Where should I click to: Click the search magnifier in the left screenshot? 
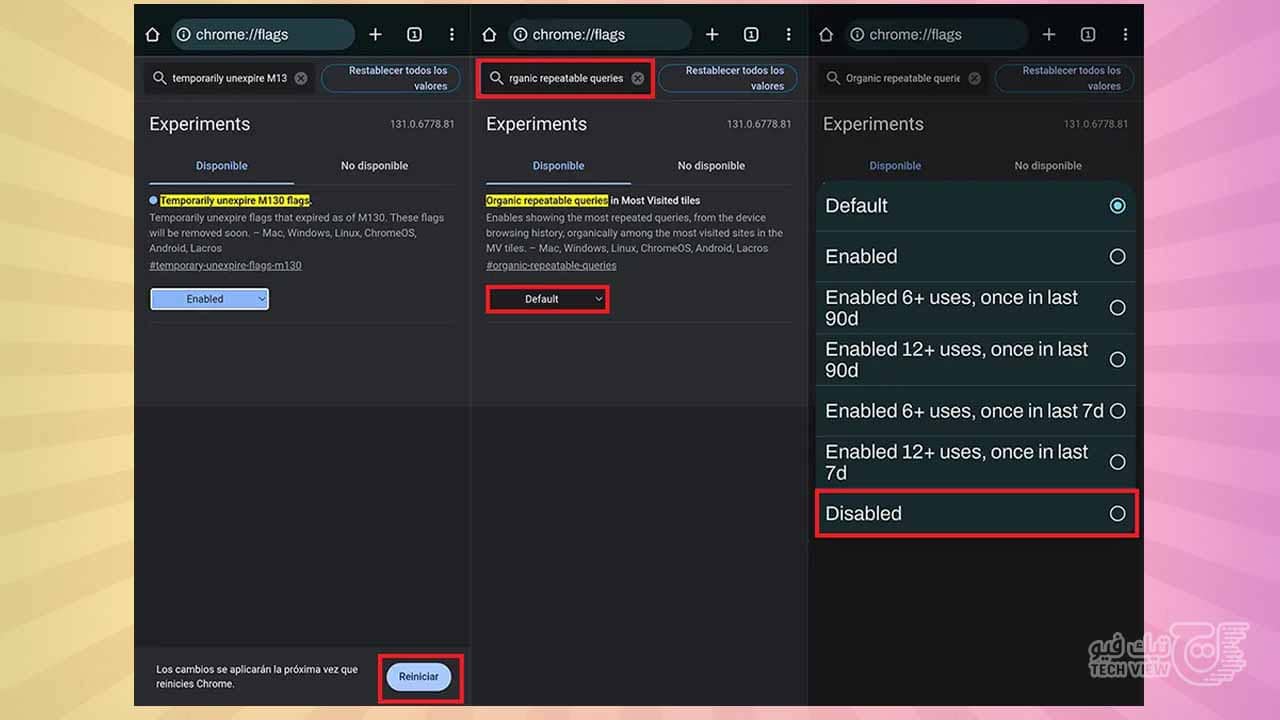(159, 78)
